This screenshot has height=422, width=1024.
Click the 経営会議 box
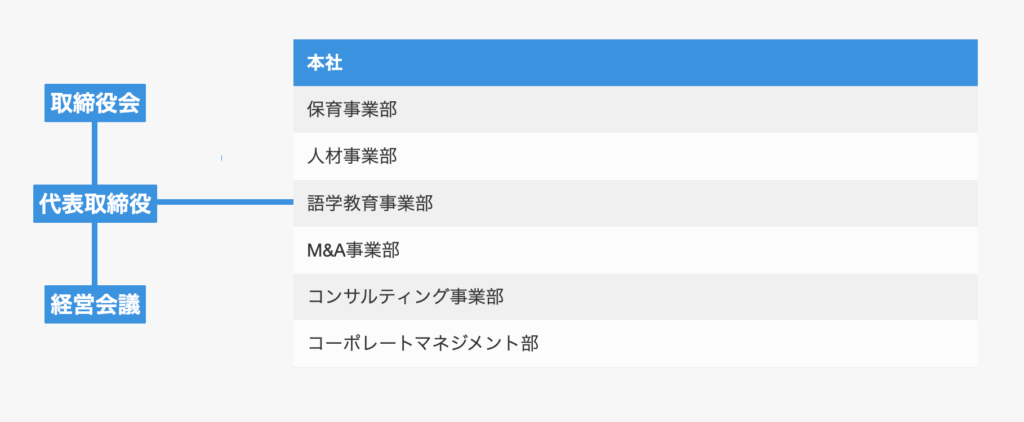[95, 304]
